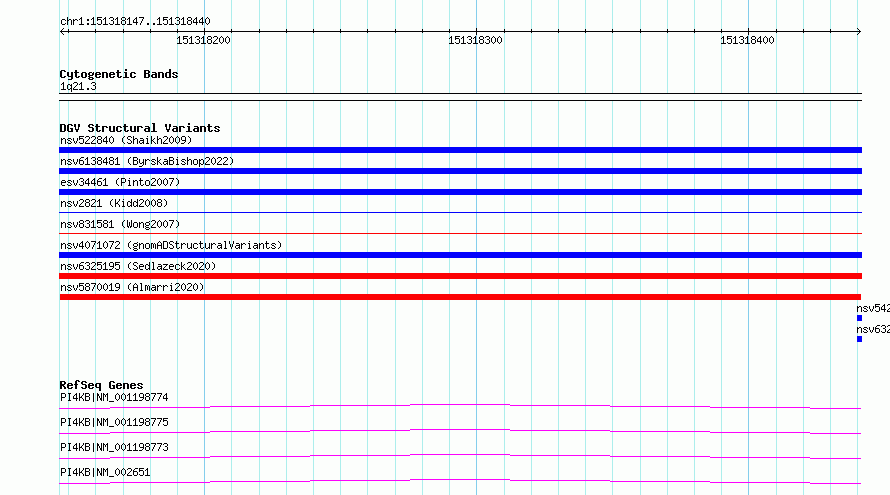Click the PI4KB|NM_002651 transcript label

[x=105, y=472]
